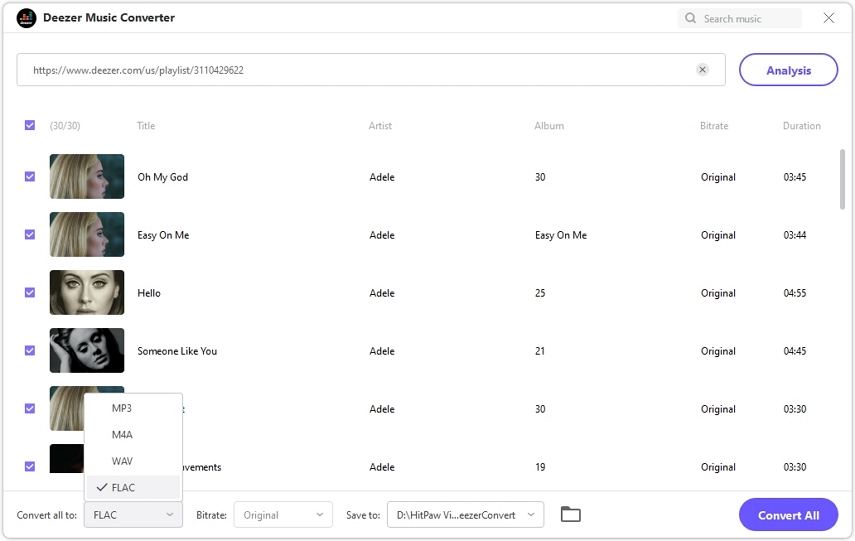Toggle the select-all checkbox in header
The image size is (855, 541).
pyautogui.click(x=30, y=126)
